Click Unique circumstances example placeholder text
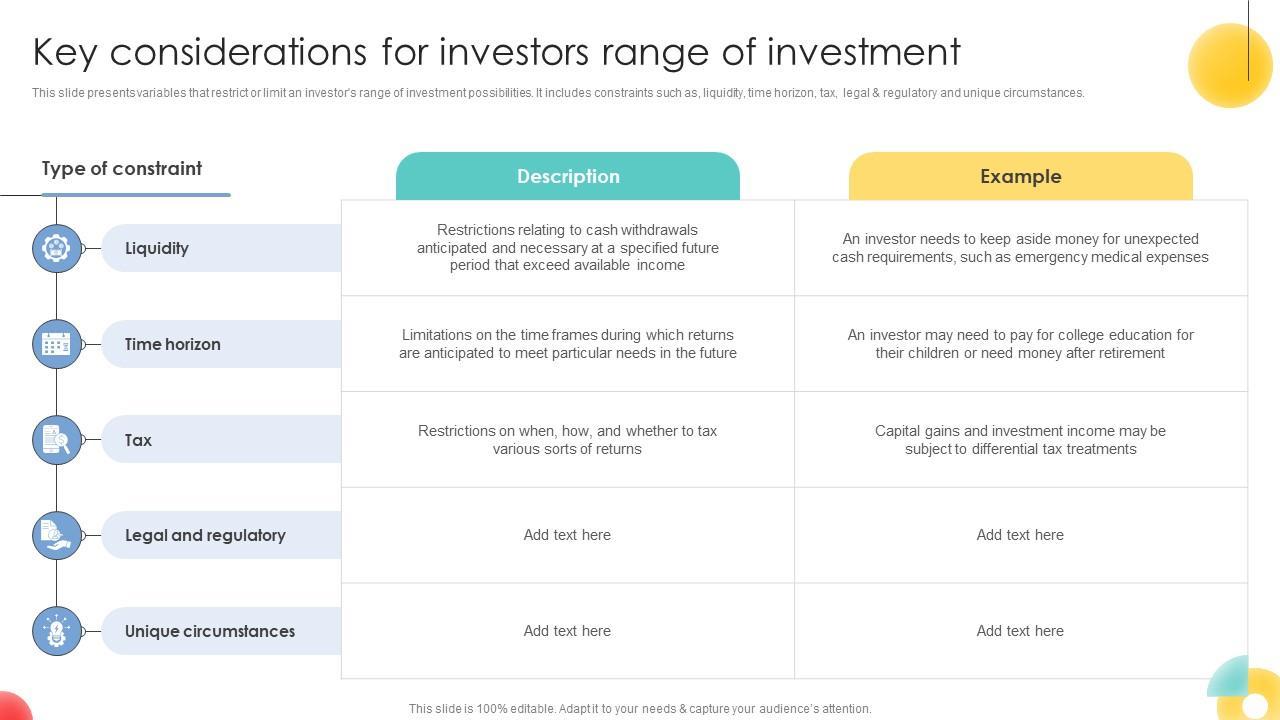The width and height of the screenshot is (1280, 720). pos(1020,631)
